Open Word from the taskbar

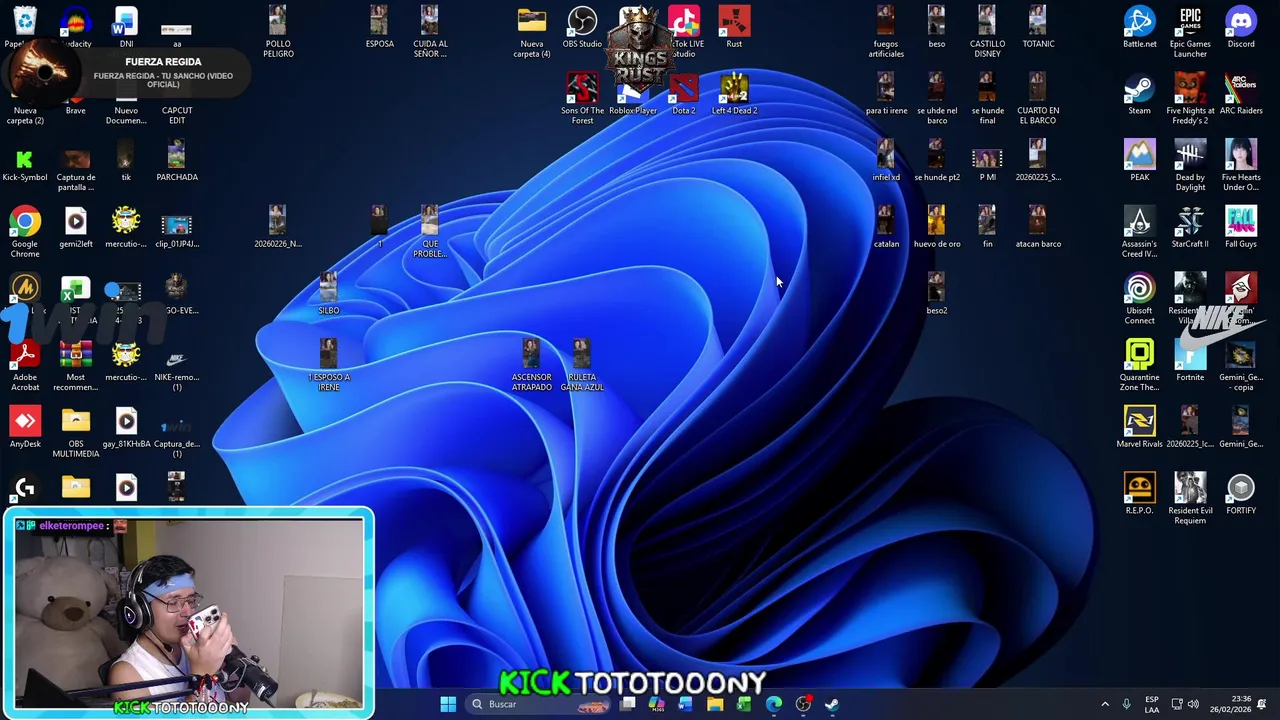pyautogui.click(x=685, y=704)
